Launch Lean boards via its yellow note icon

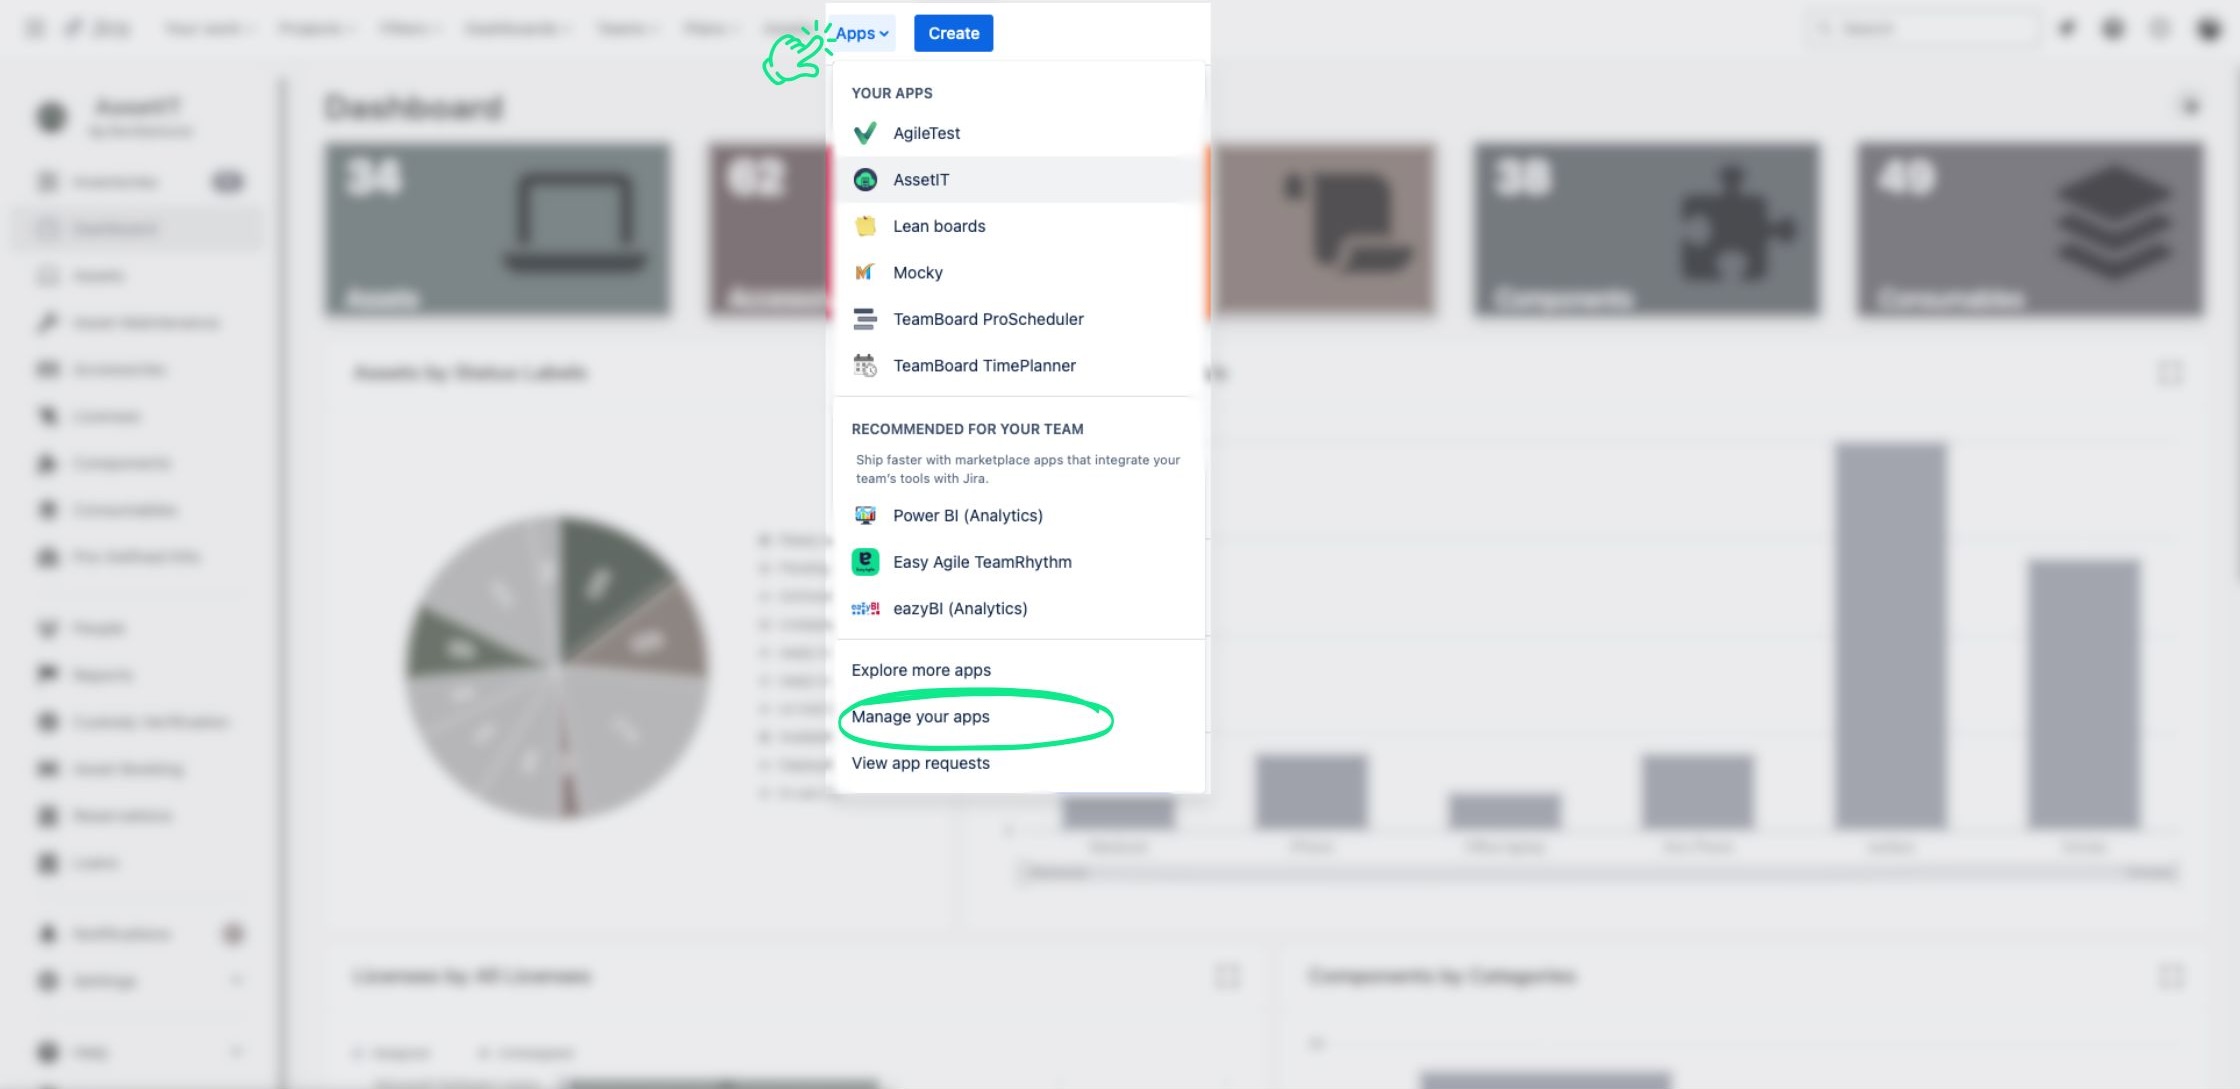pos(865,226)
